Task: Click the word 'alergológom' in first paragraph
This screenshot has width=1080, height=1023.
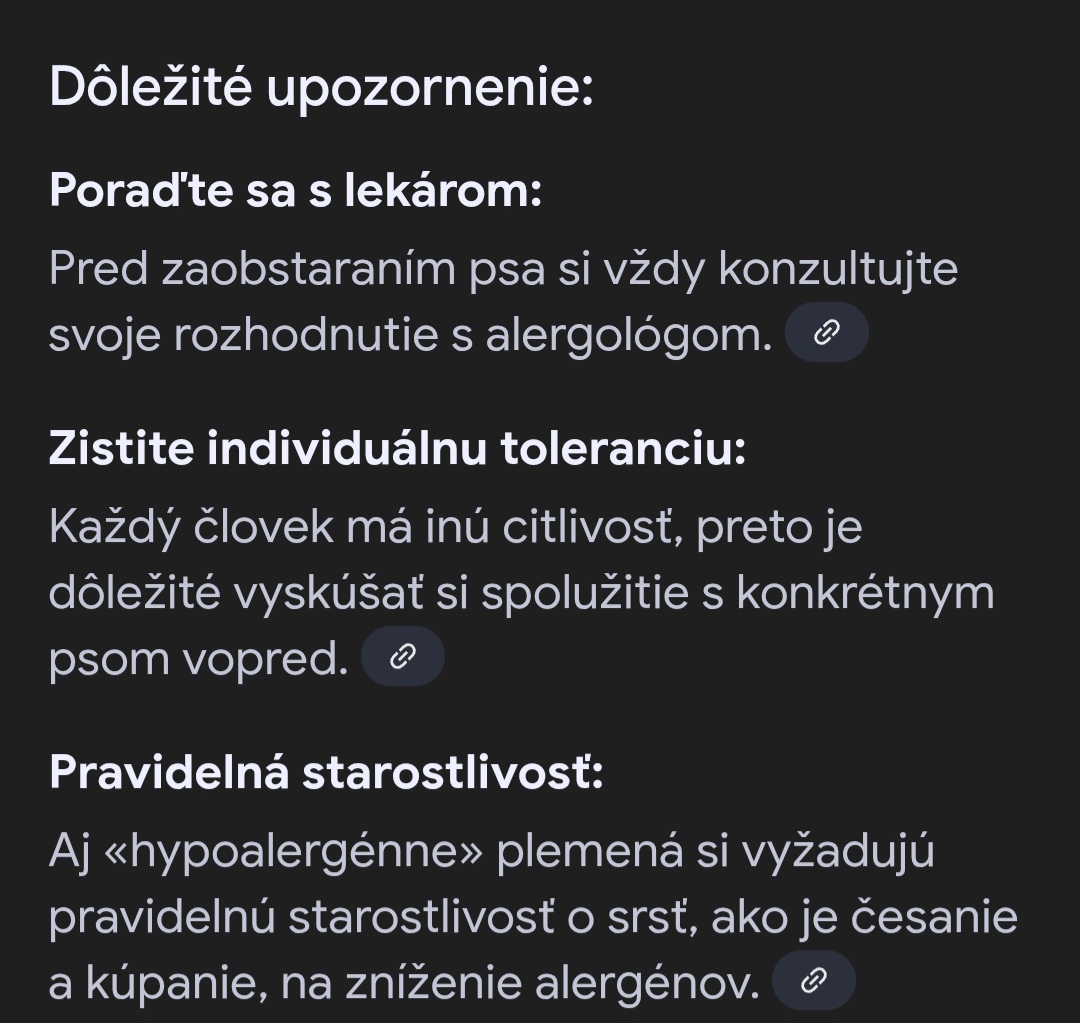Action: 629,336
